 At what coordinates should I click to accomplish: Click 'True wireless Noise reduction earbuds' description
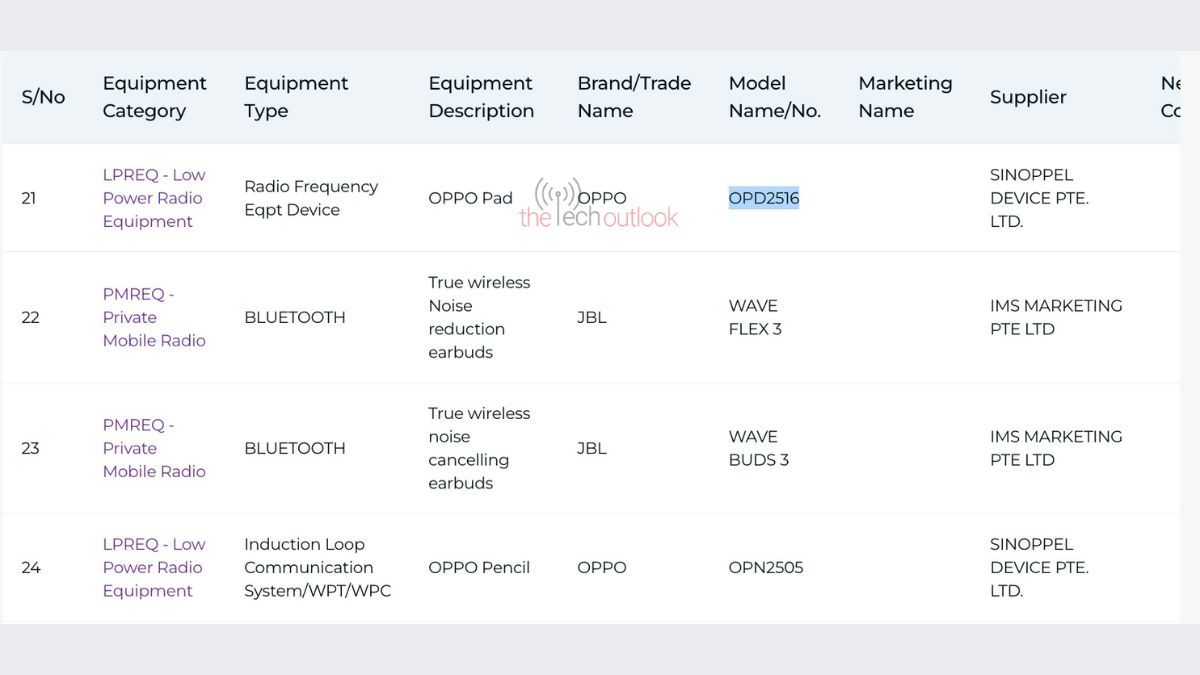[x=479, y=317]
